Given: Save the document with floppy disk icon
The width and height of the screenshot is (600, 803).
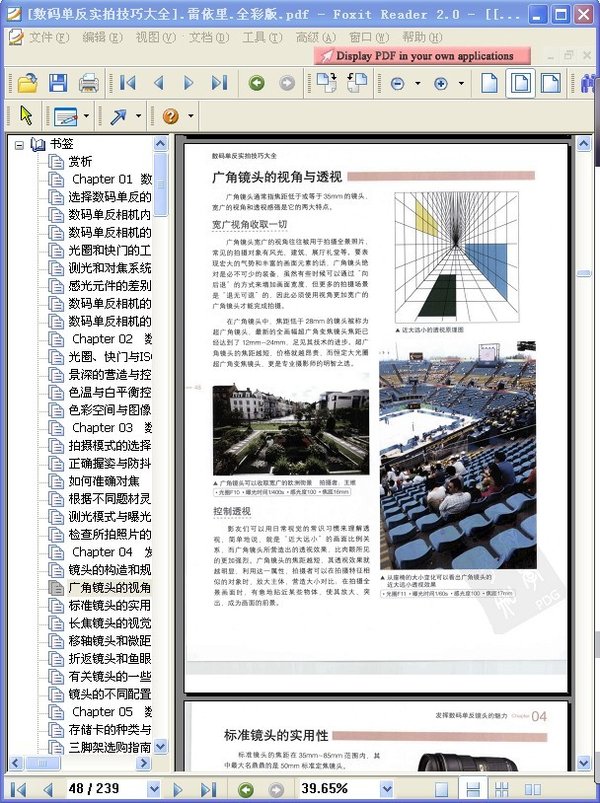Looking at the screenshot, I should point(58,83).
